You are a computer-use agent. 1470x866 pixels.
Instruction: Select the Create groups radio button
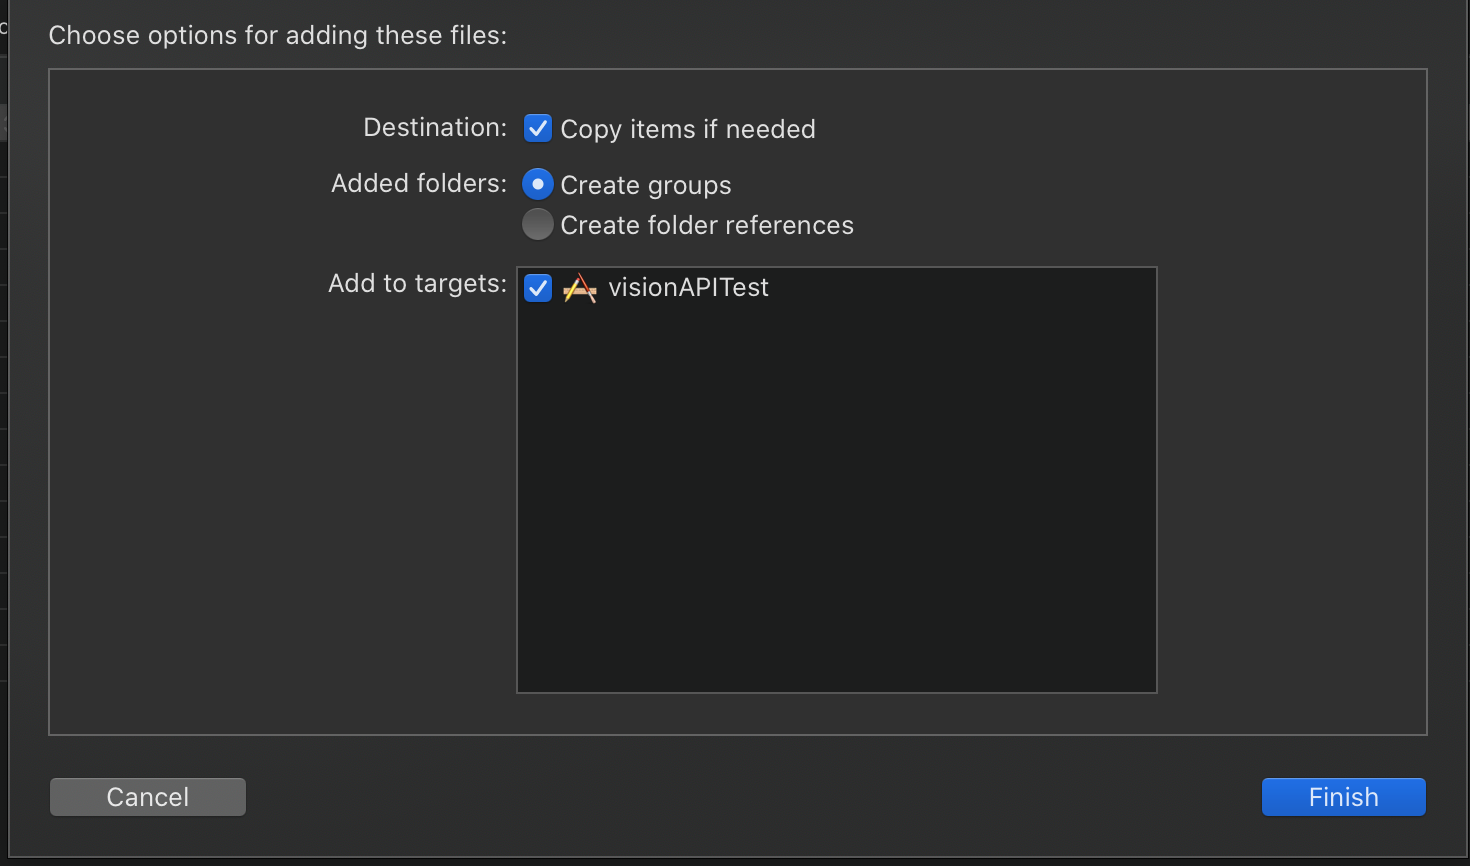[538, 184]
